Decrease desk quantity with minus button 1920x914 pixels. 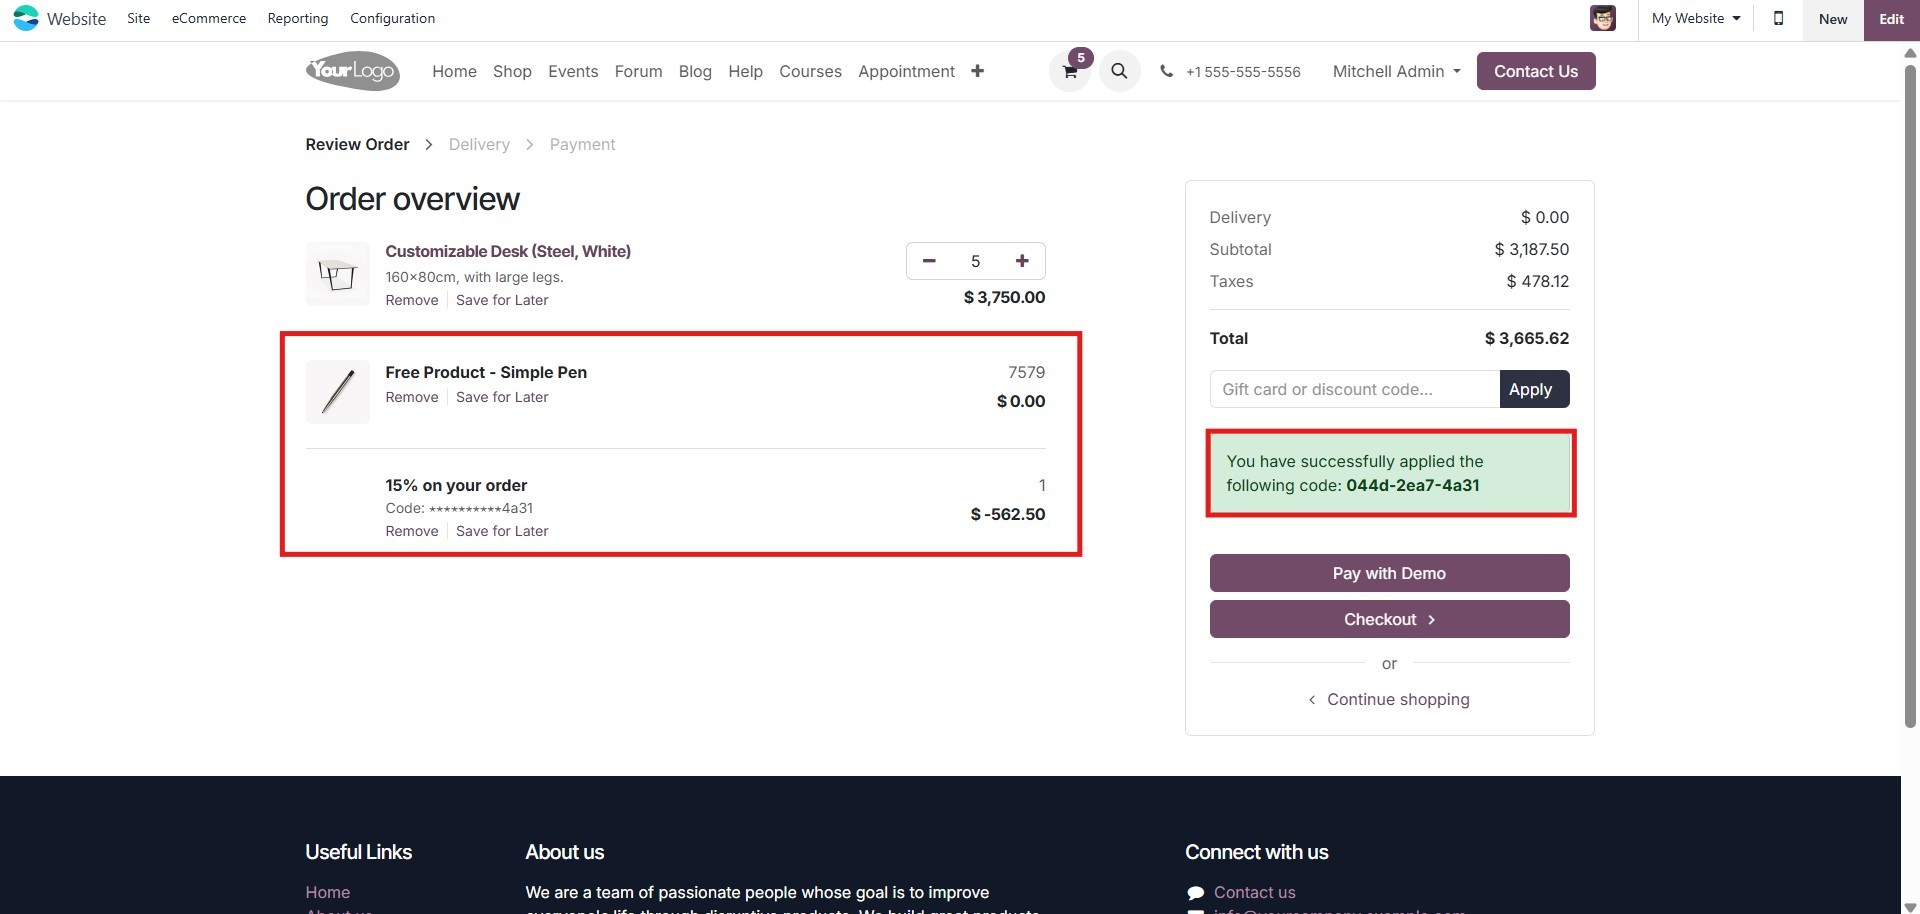929,261
